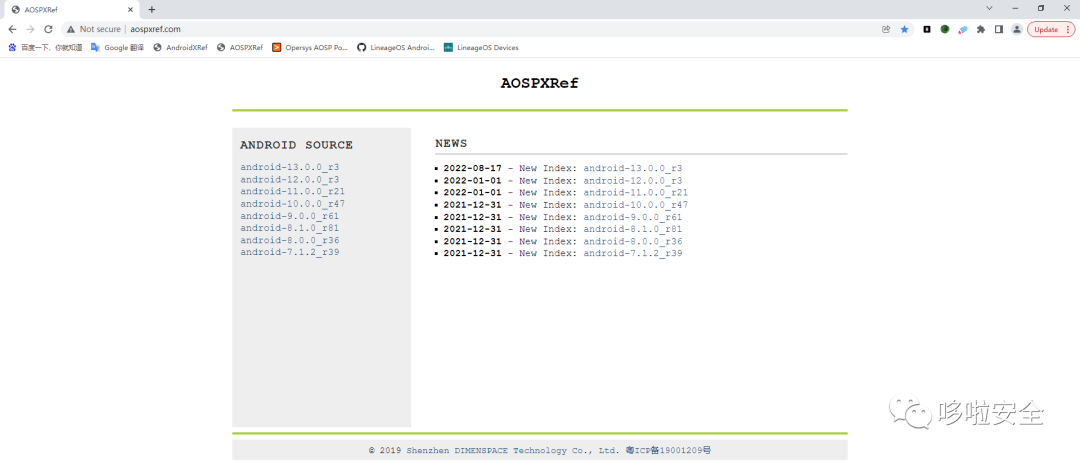
Task: Open the LineageOS Android GitHub bookmark
Action: (396, 48)
